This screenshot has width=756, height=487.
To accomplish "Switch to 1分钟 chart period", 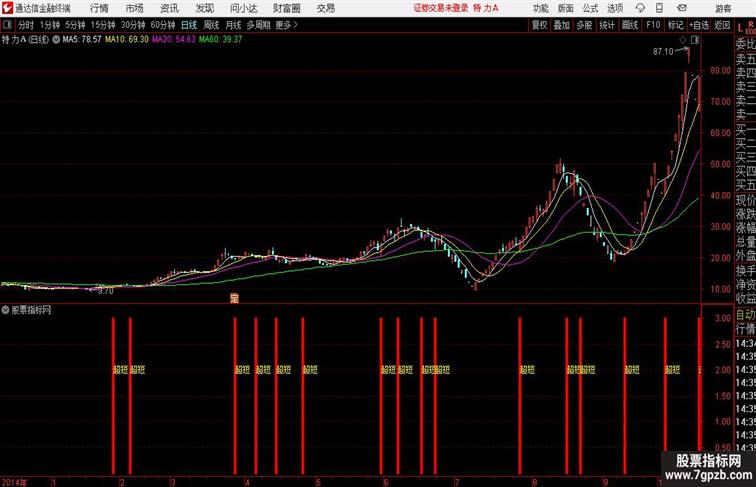I will coord(50,25).
